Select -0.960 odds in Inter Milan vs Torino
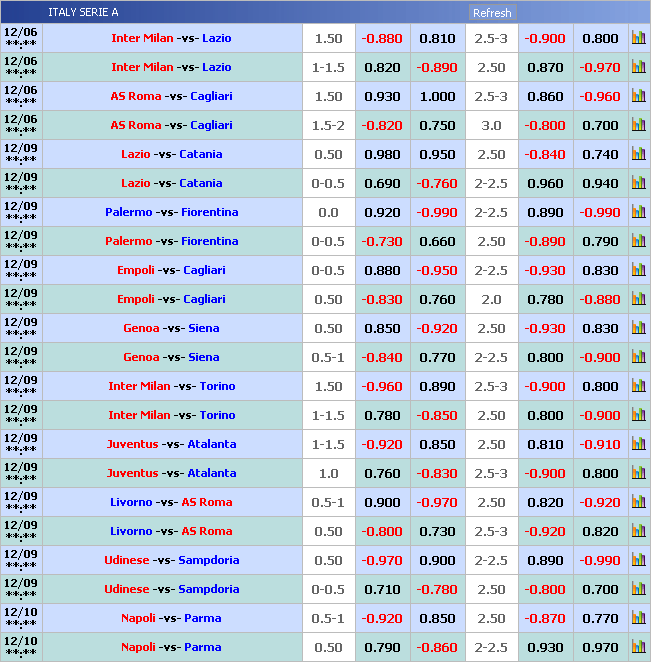Image resolution: width=651 pixels, height=662 pixels. tap(381, 387)
